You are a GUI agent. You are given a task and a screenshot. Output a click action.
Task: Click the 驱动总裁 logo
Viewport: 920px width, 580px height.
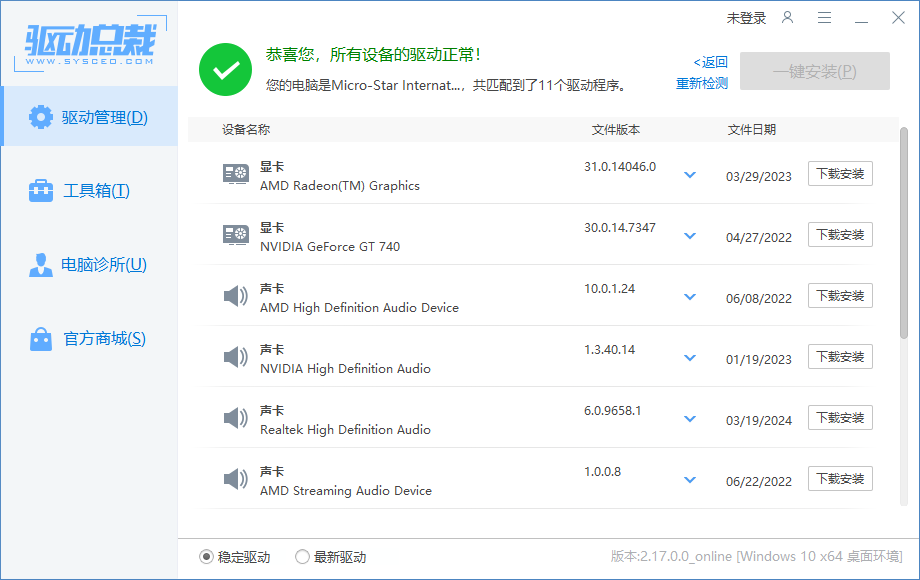coord(90,43)
